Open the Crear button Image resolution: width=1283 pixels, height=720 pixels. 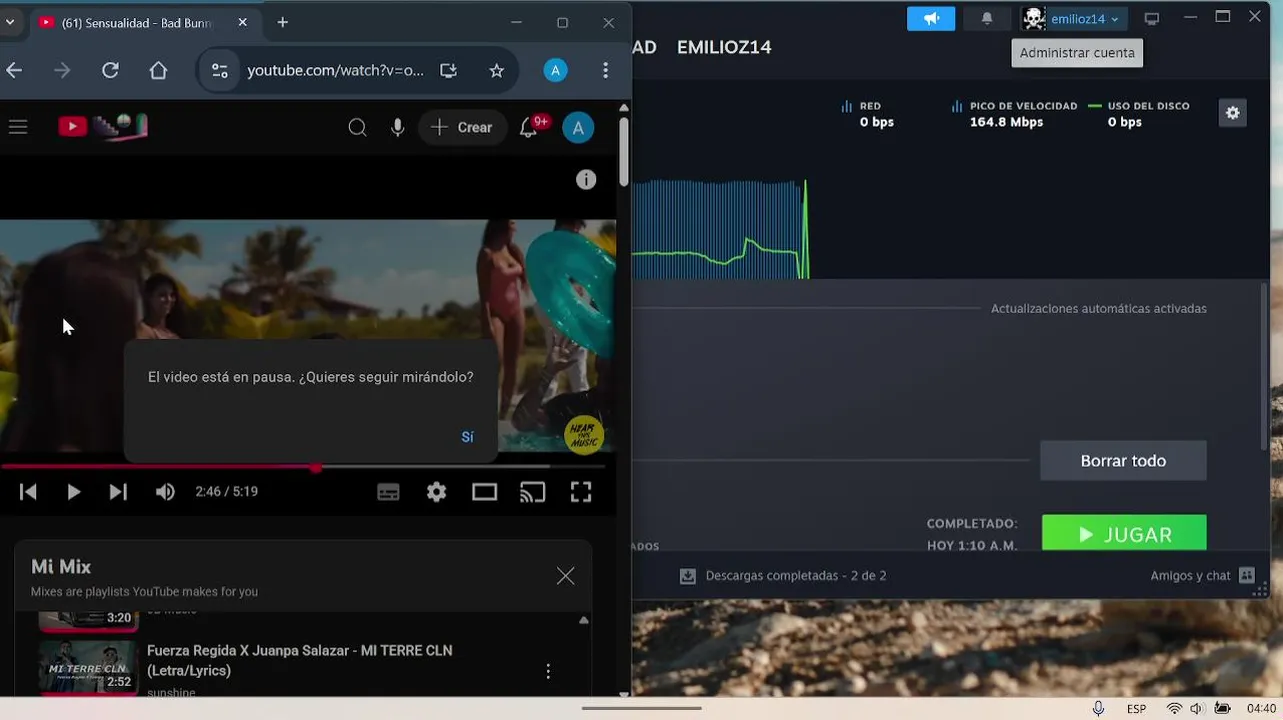pos(462,127)
